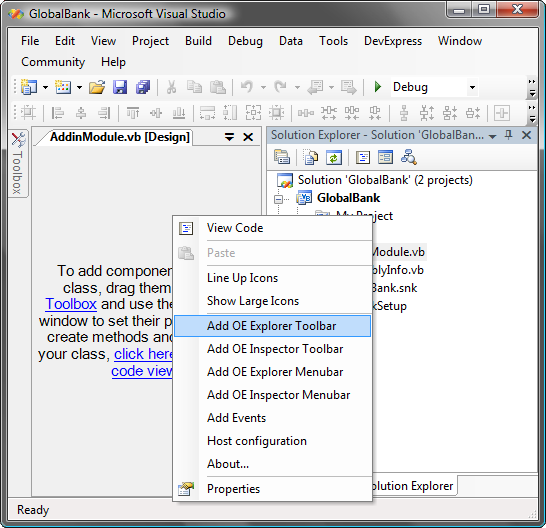This screenshot has height=528, width=546.
Task: Save the current file with floppy icon
Action: tap(120, 87)
